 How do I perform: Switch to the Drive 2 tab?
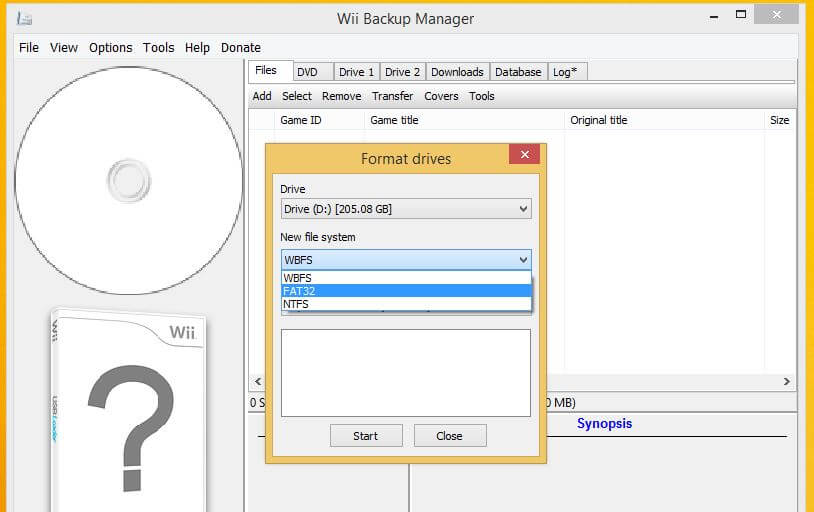402,72
